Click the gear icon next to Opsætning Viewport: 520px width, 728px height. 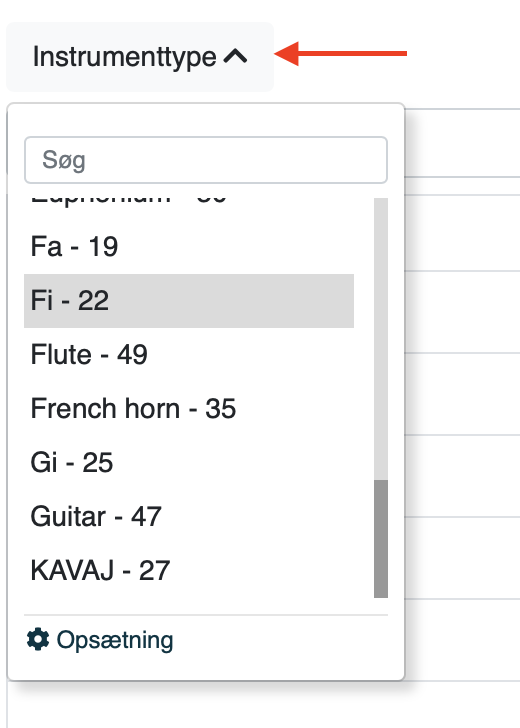(38, 639)
